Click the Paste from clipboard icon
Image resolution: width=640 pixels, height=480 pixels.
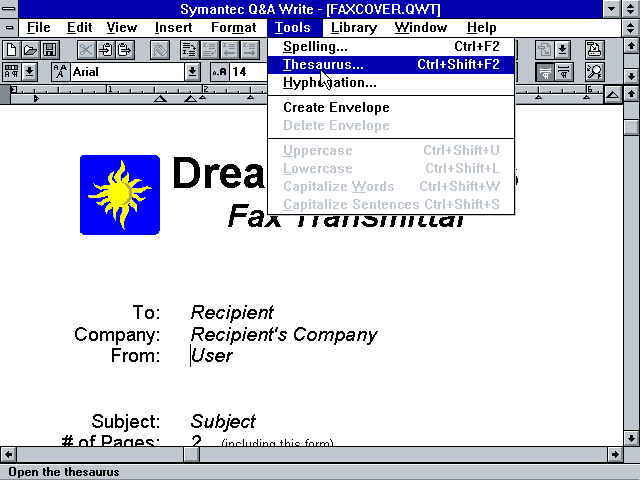point(124,50)
